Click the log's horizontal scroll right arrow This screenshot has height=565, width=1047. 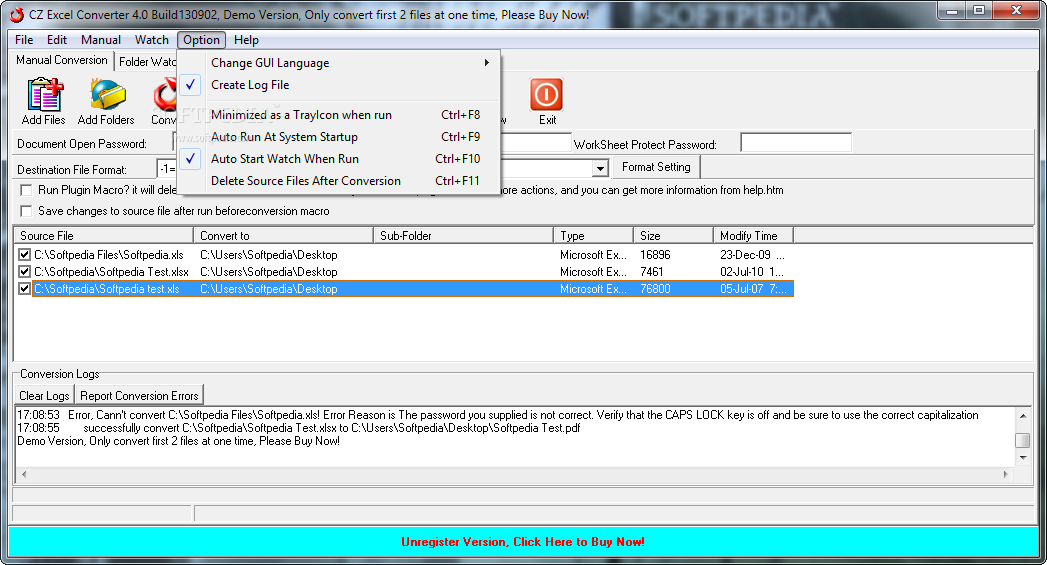(1006, 474)
